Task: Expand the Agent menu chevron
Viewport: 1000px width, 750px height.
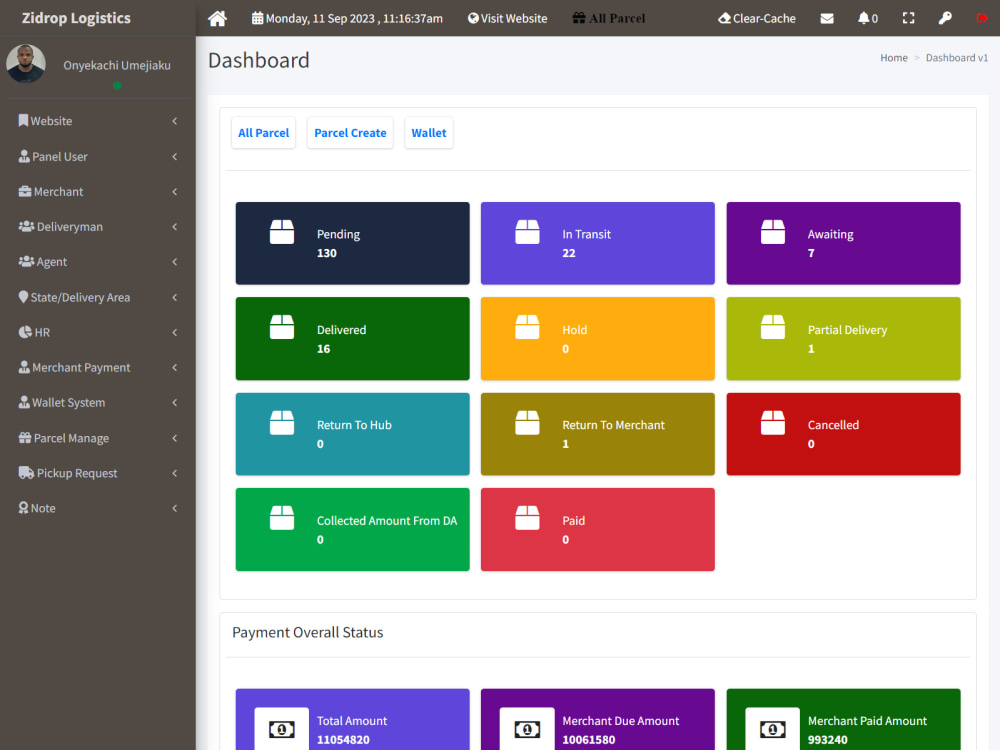Action: click(x=175, y=262)
